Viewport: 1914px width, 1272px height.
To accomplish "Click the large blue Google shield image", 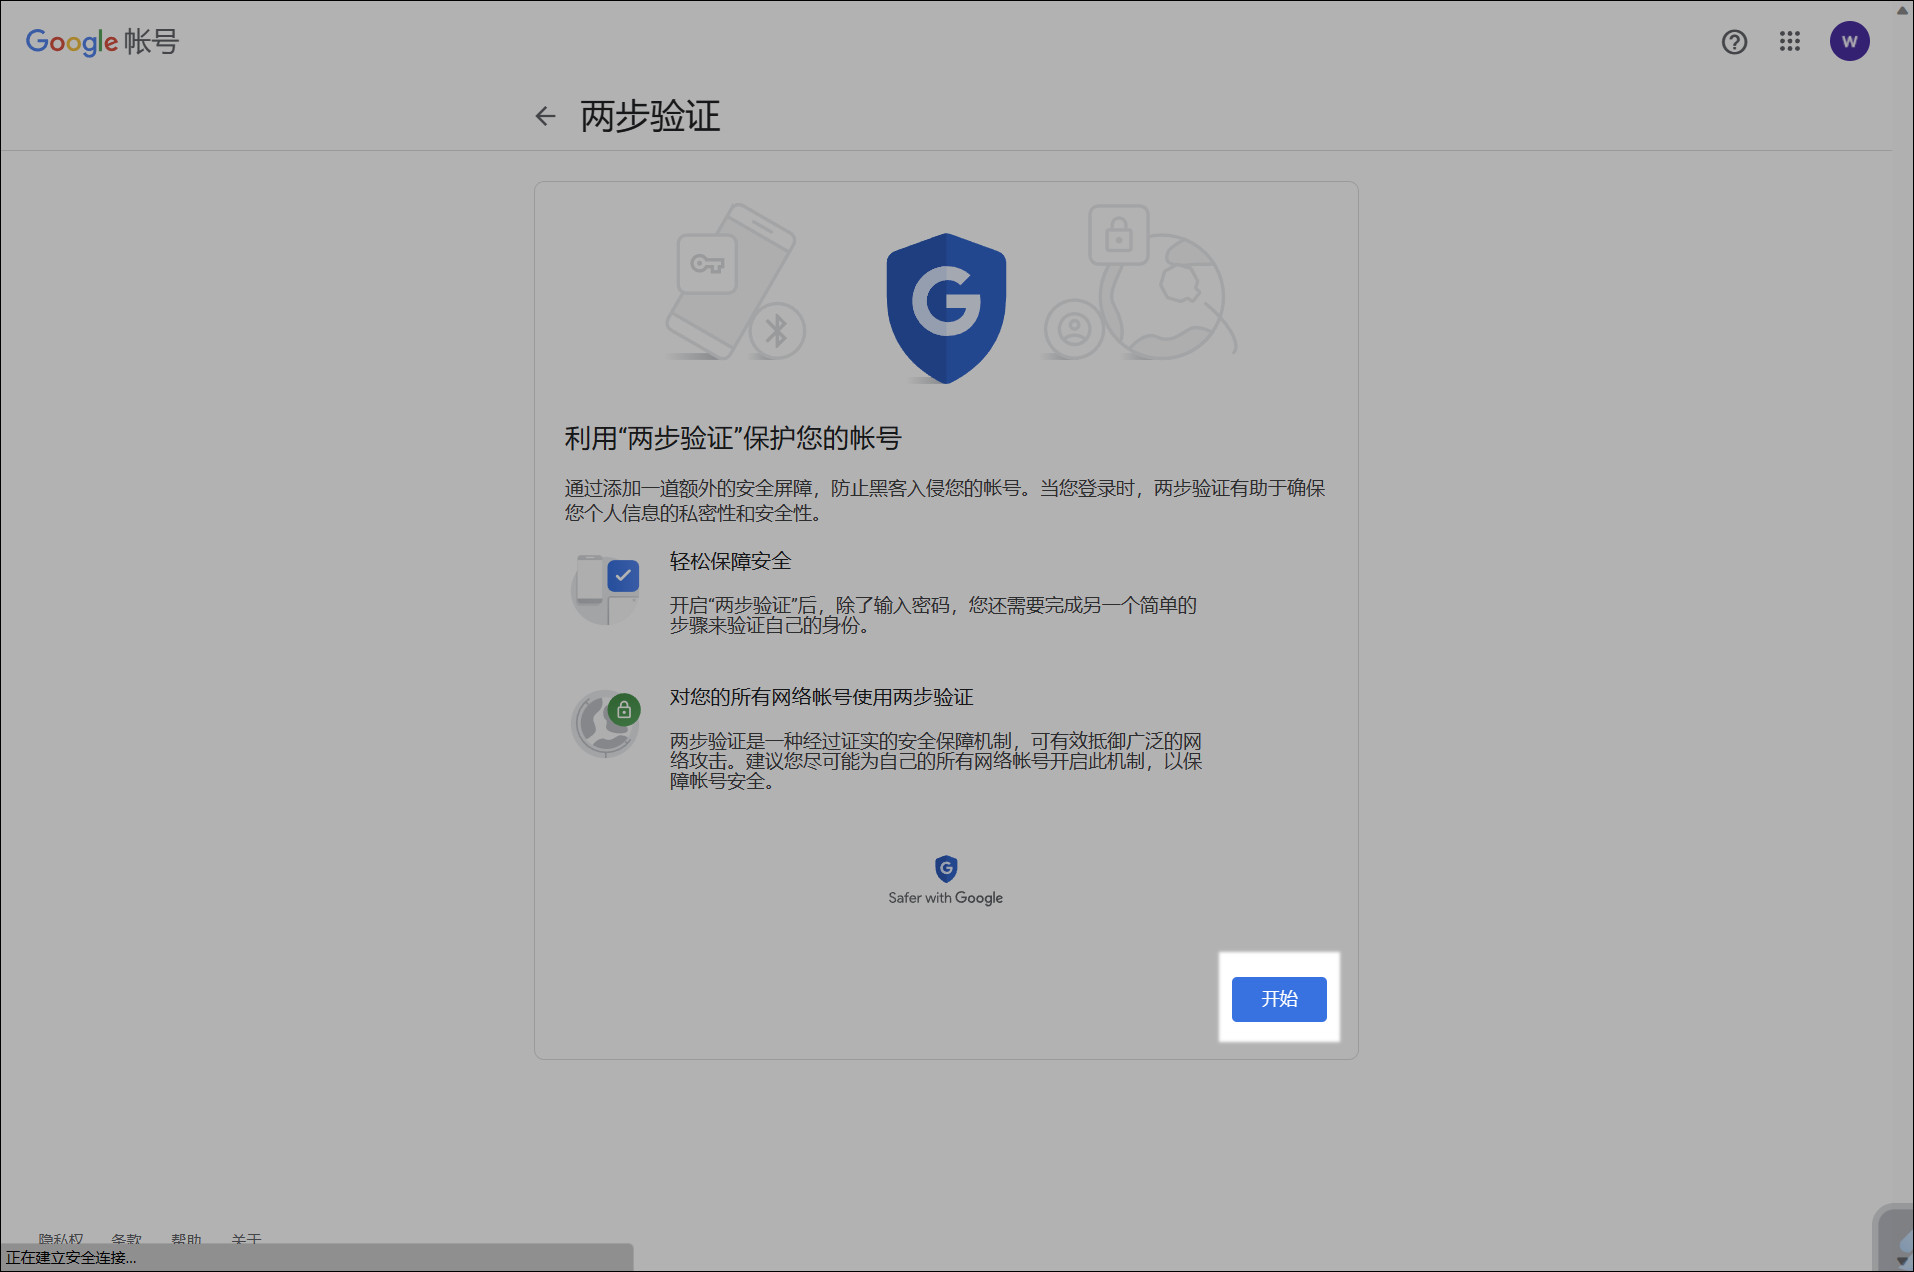I will pos(946,308).
